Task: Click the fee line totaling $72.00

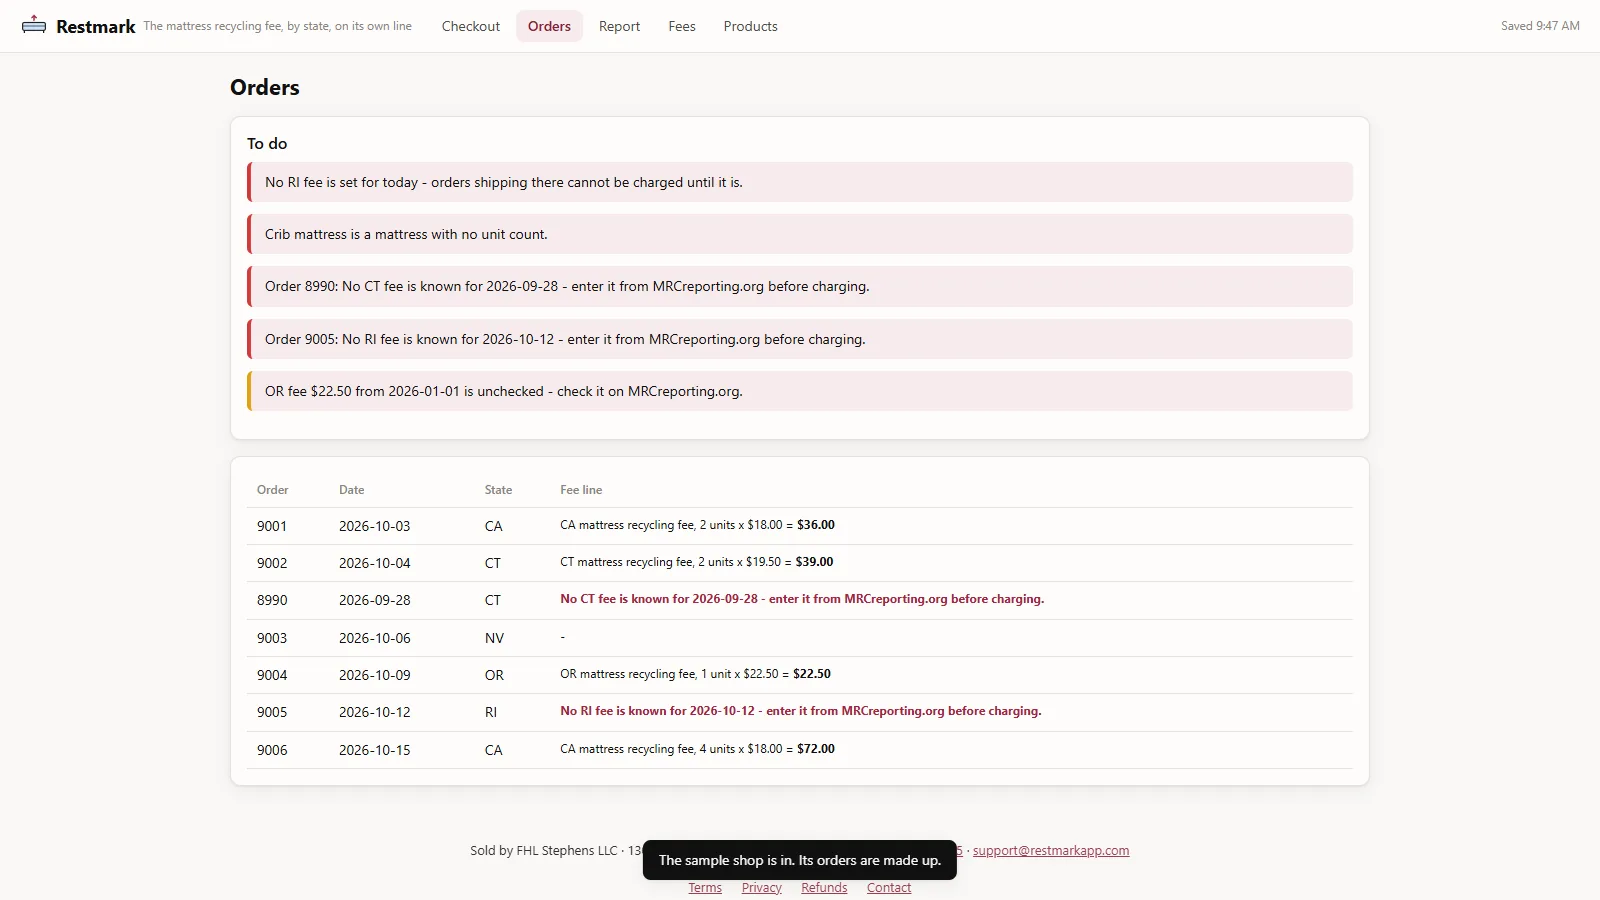Action: (697, 749)
